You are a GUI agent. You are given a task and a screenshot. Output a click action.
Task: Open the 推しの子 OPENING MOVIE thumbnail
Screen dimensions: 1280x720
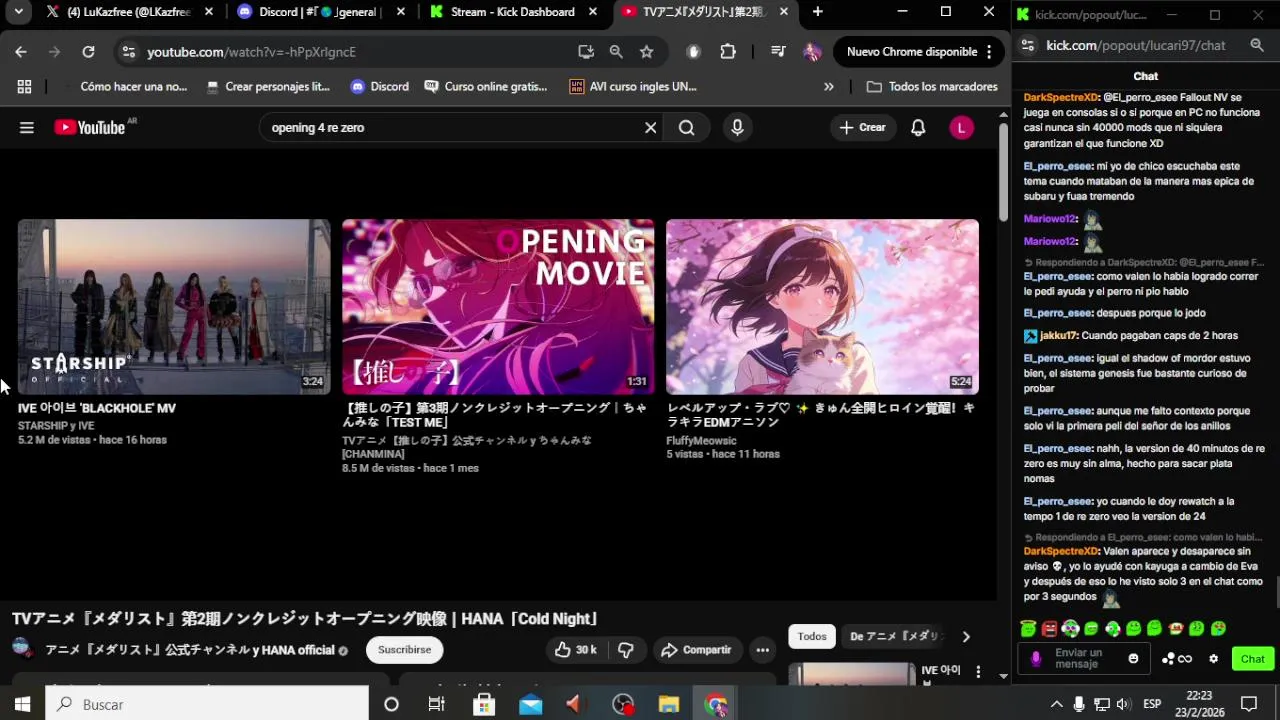498,307
